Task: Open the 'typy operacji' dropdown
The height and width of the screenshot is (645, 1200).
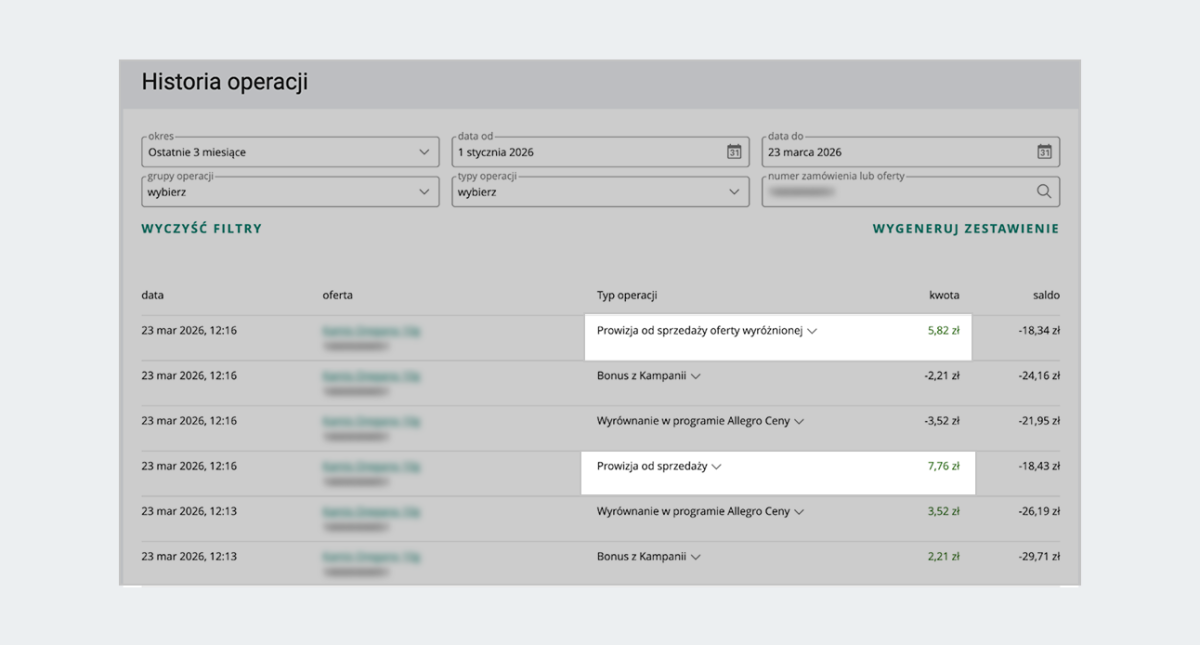Action: 600,192
